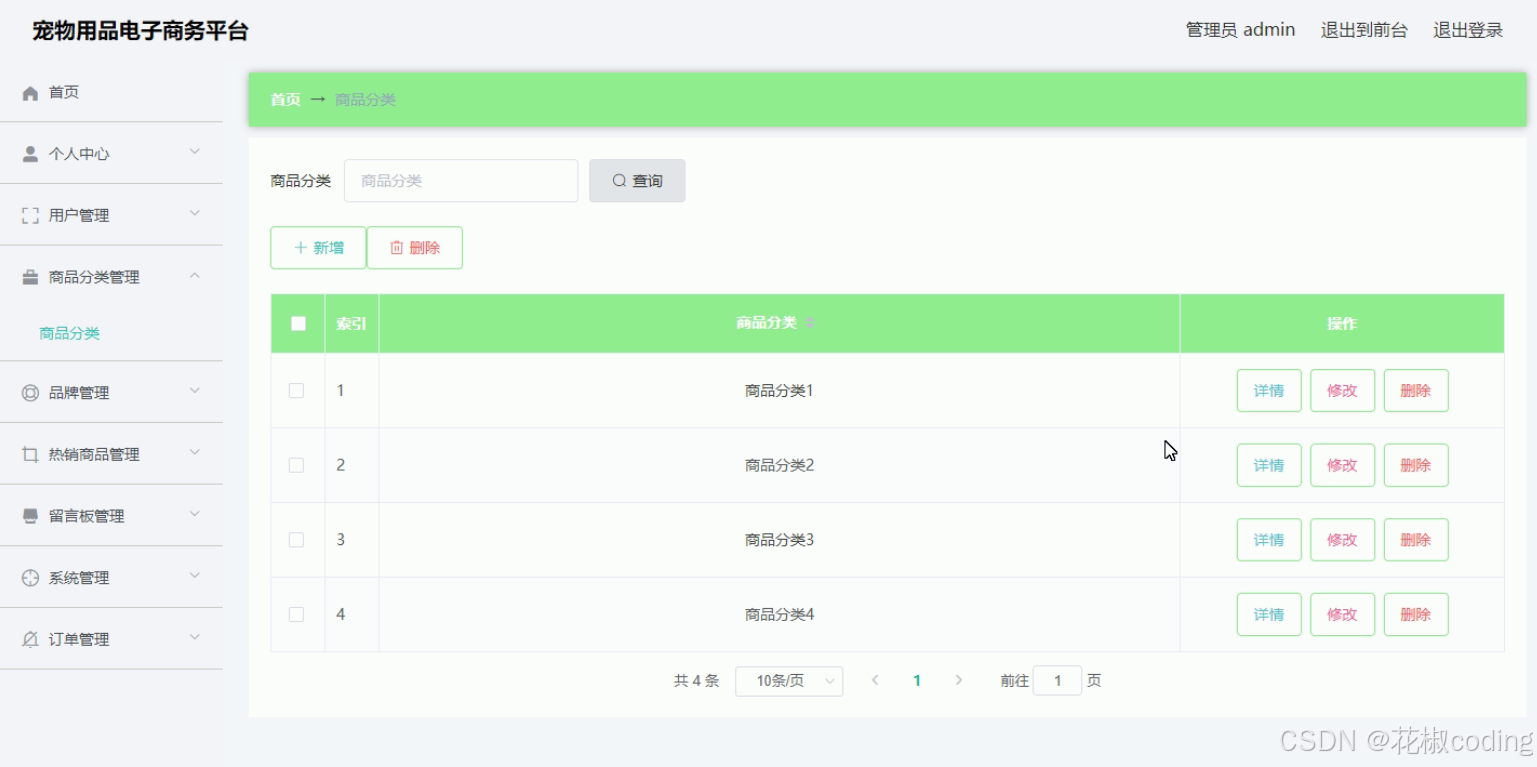1537x767 pixels.
Task: Focus the 商品分类 search input field
Action: pos(461,181)
